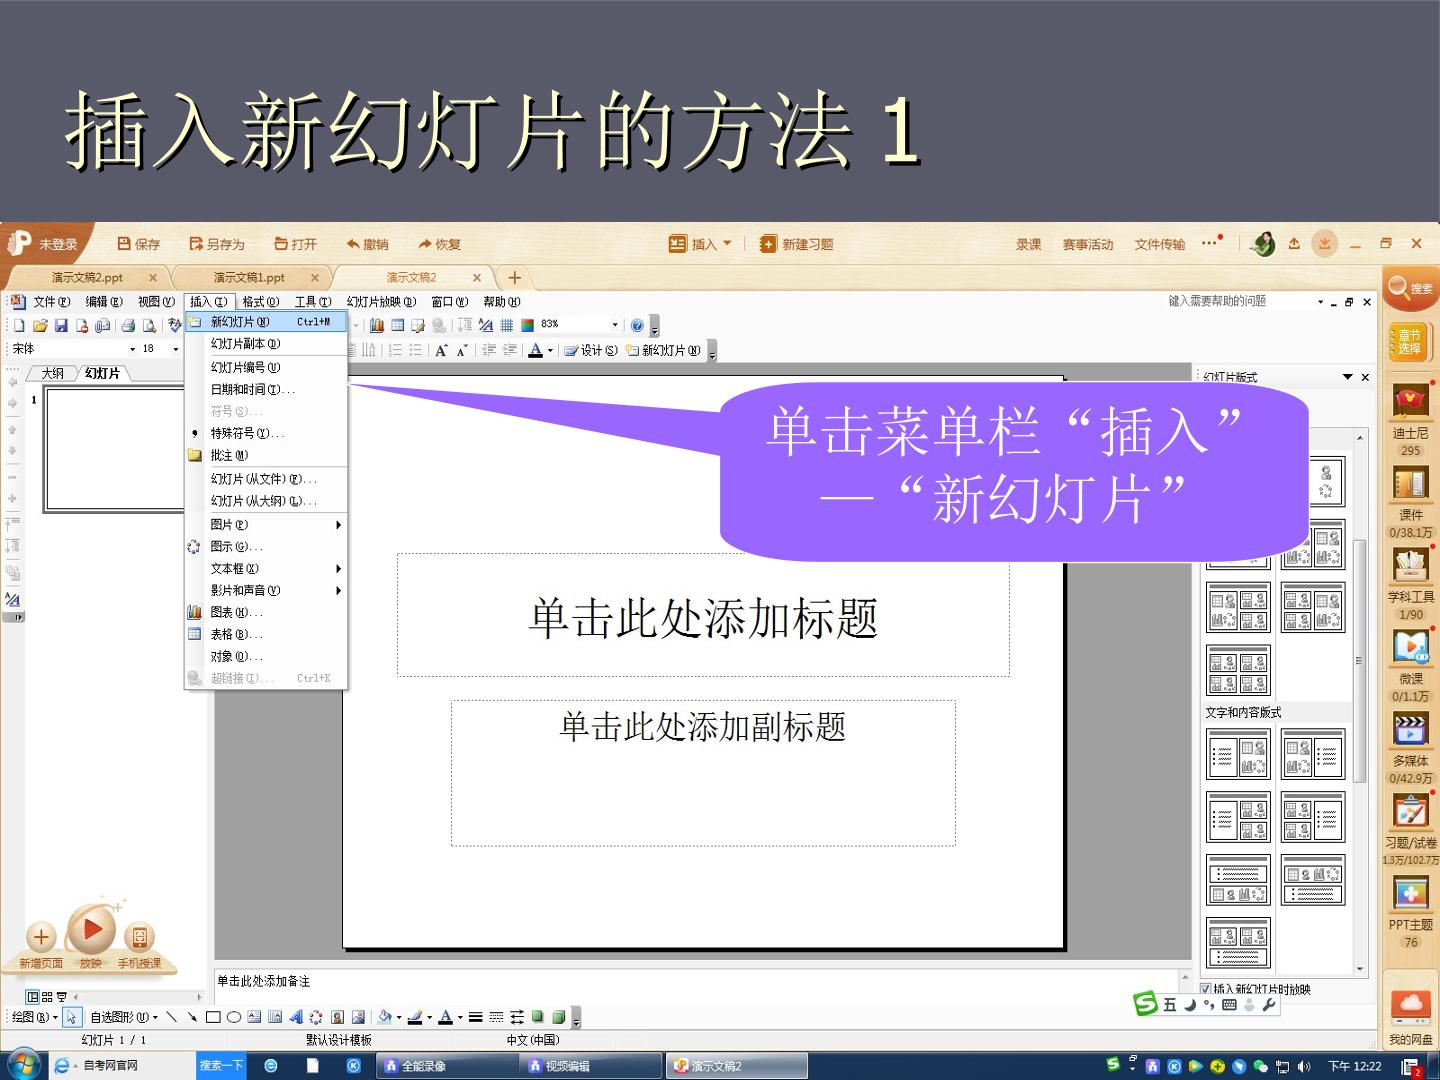Open the 学科工具 subject tools icon
The width and height of the screenshot is (1440, 1080).
(x=1411, y=564)
